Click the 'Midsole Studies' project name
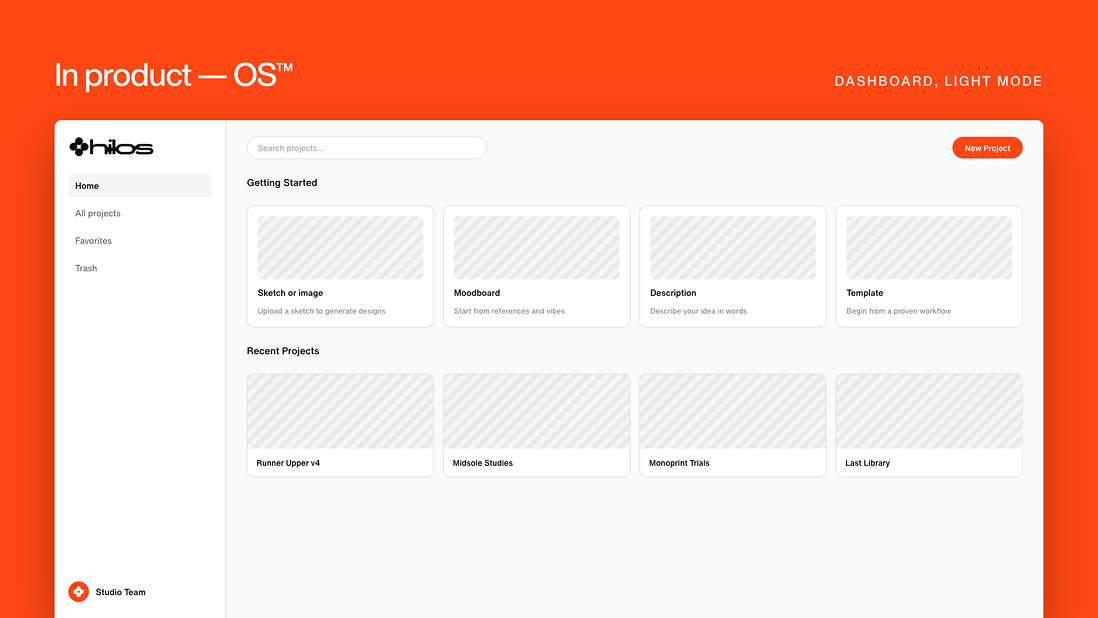 [x=482, y=463]
